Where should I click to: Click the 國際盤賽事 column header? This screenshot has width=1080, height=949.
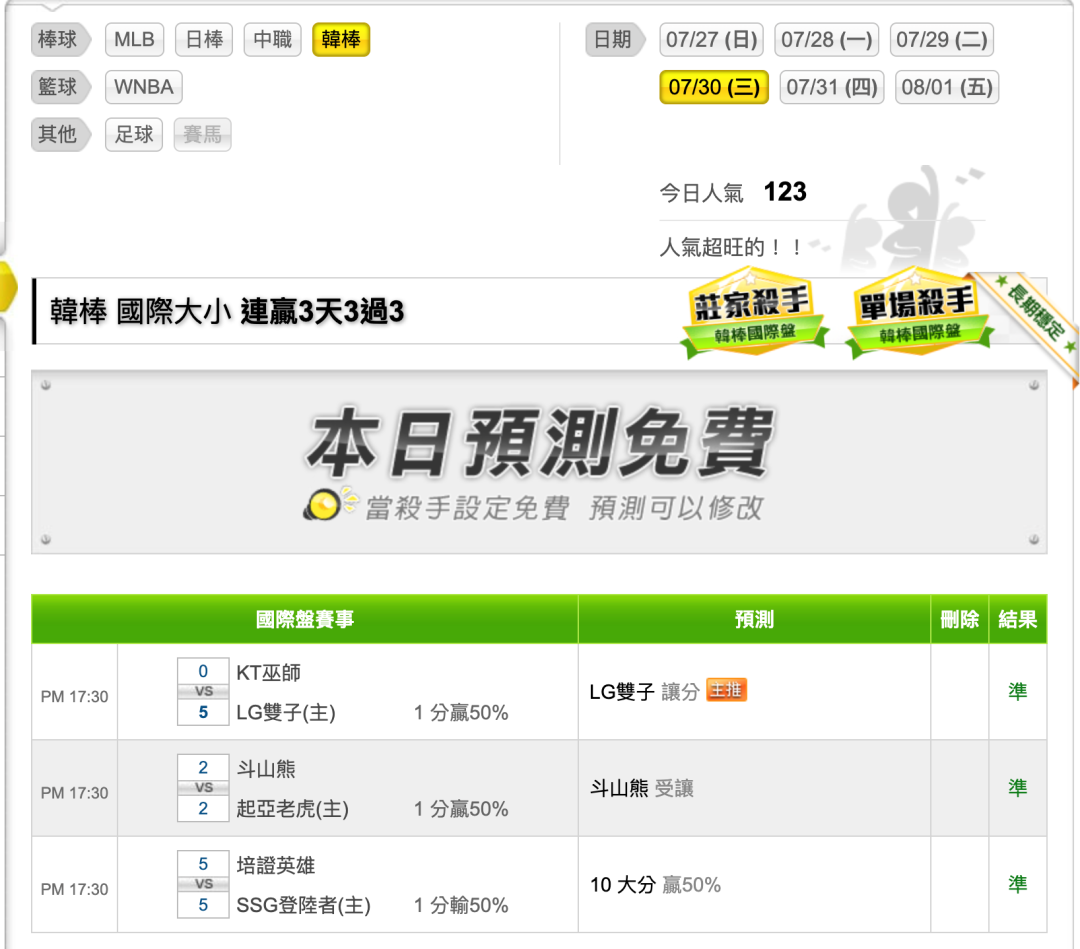[x=304, y=619]
